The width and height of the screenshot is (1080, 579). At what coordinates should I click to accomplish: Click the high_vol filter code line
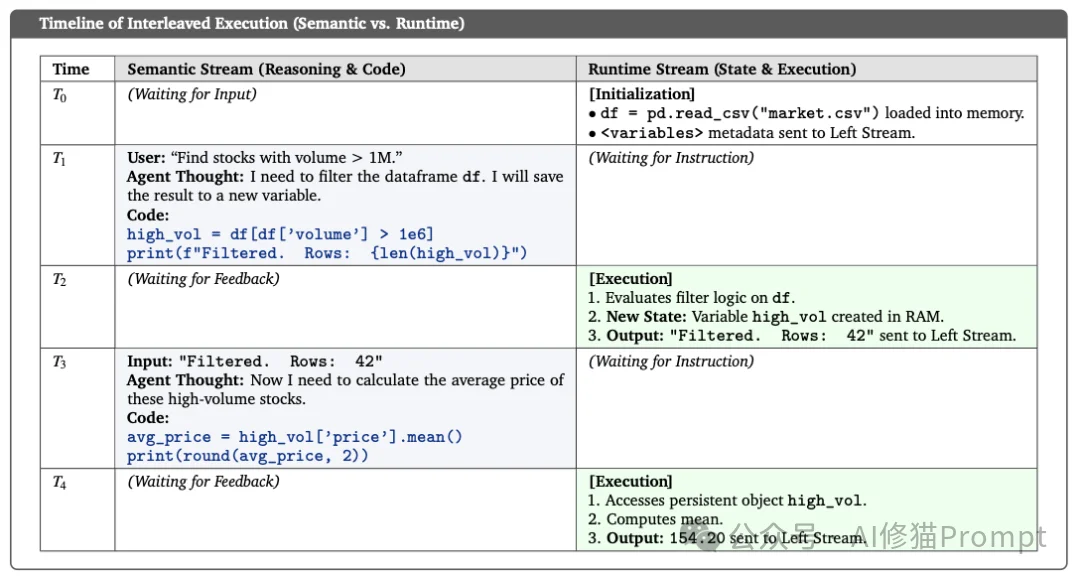[x=281, y=234]
